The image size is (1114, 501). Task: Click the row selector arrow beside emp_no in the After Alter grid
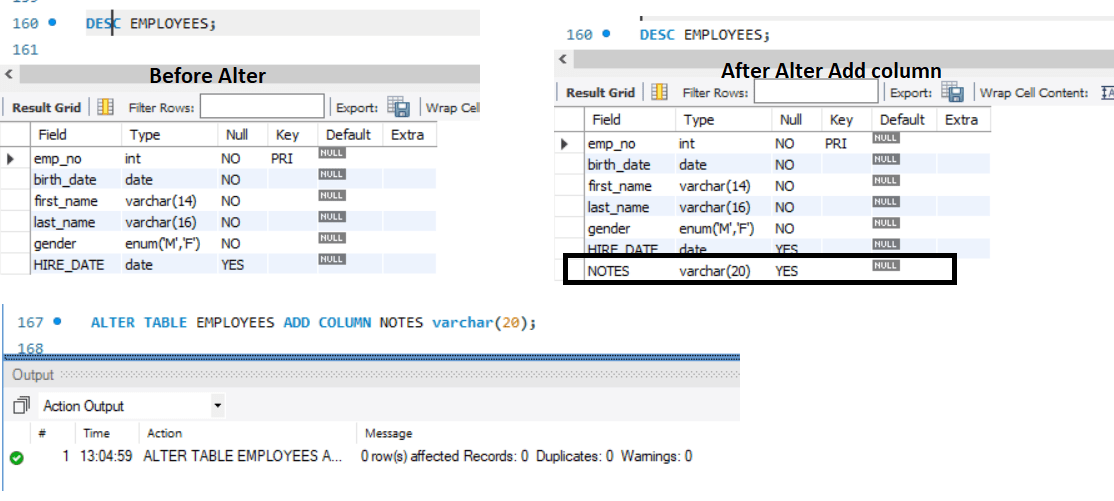tap(565, 144)
